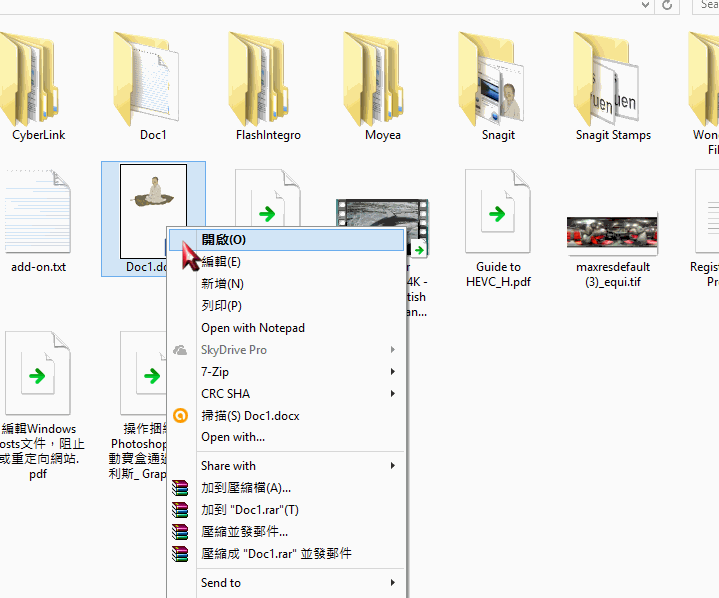Select the Moyea folder
The image size is (719, 598).
point(374,79)
